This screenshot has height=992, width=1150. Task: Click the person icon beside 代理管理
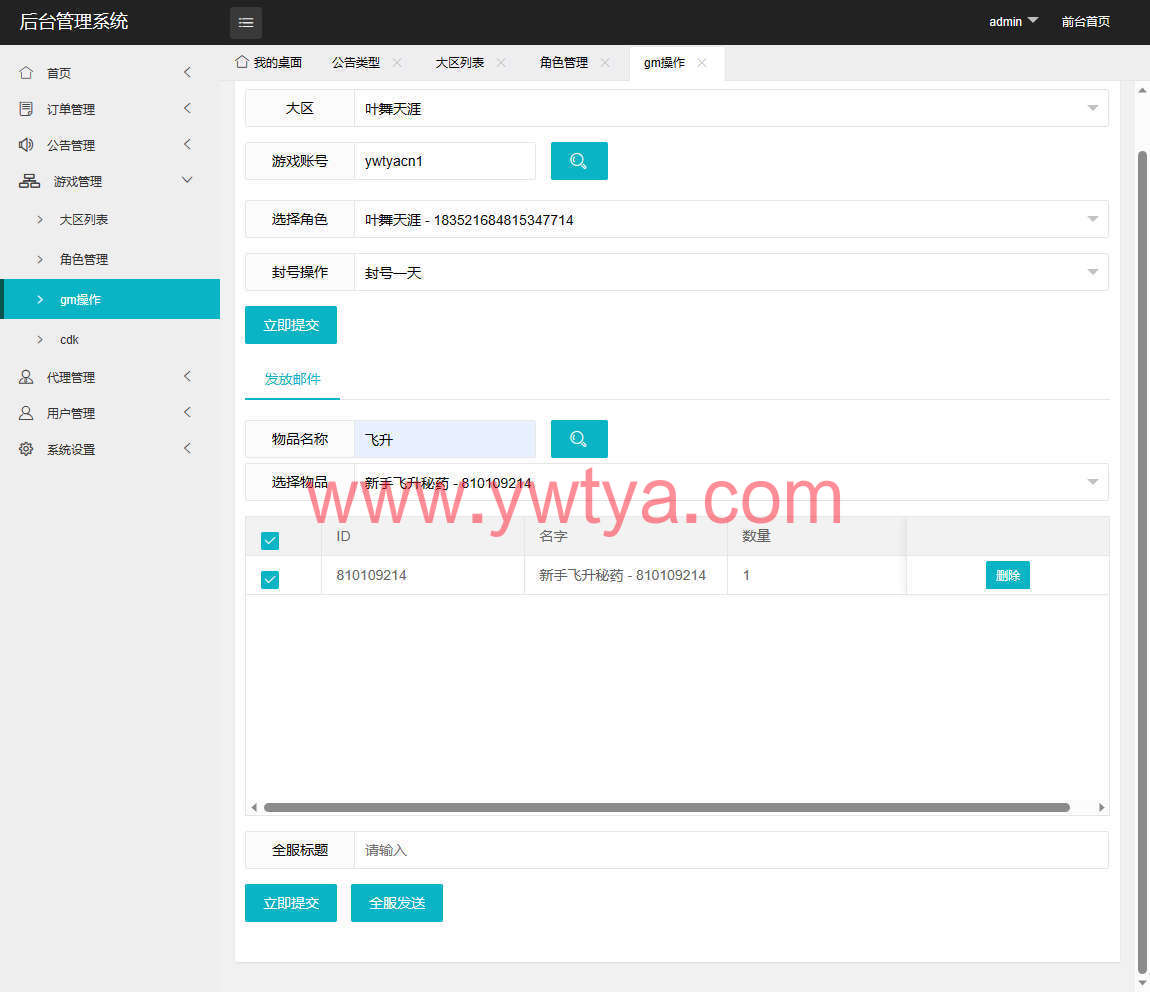[x=26, y=377]
